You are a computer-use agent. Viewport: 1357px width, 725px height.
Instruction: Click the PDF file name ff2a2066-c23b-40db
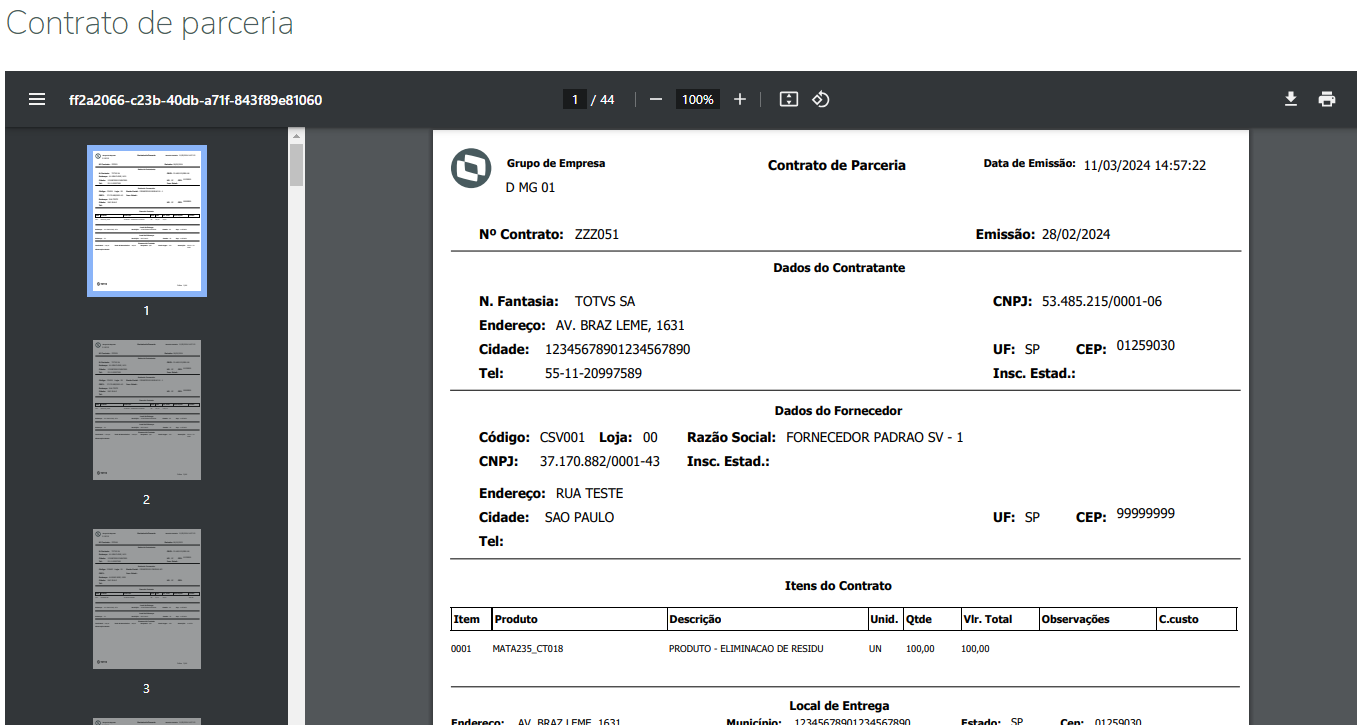pos(195,100)
